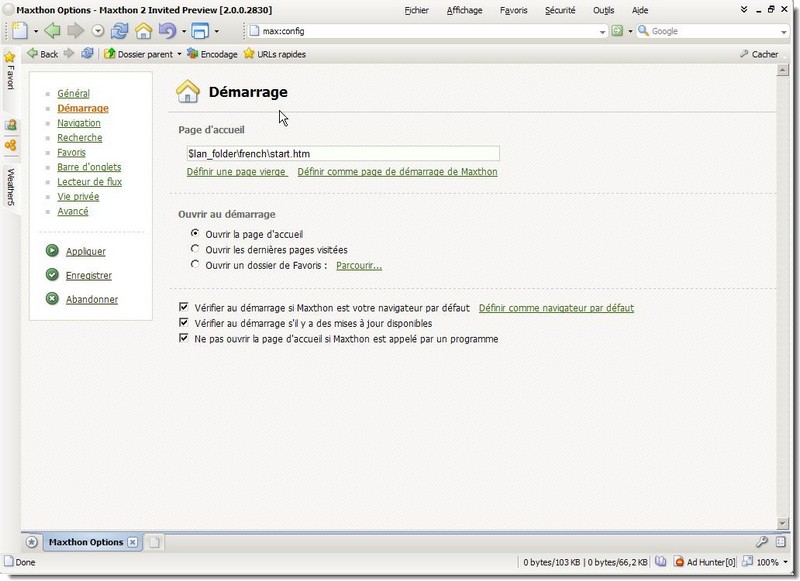
Task: Click the scrollbar down arrow
Action: [783, 523]
